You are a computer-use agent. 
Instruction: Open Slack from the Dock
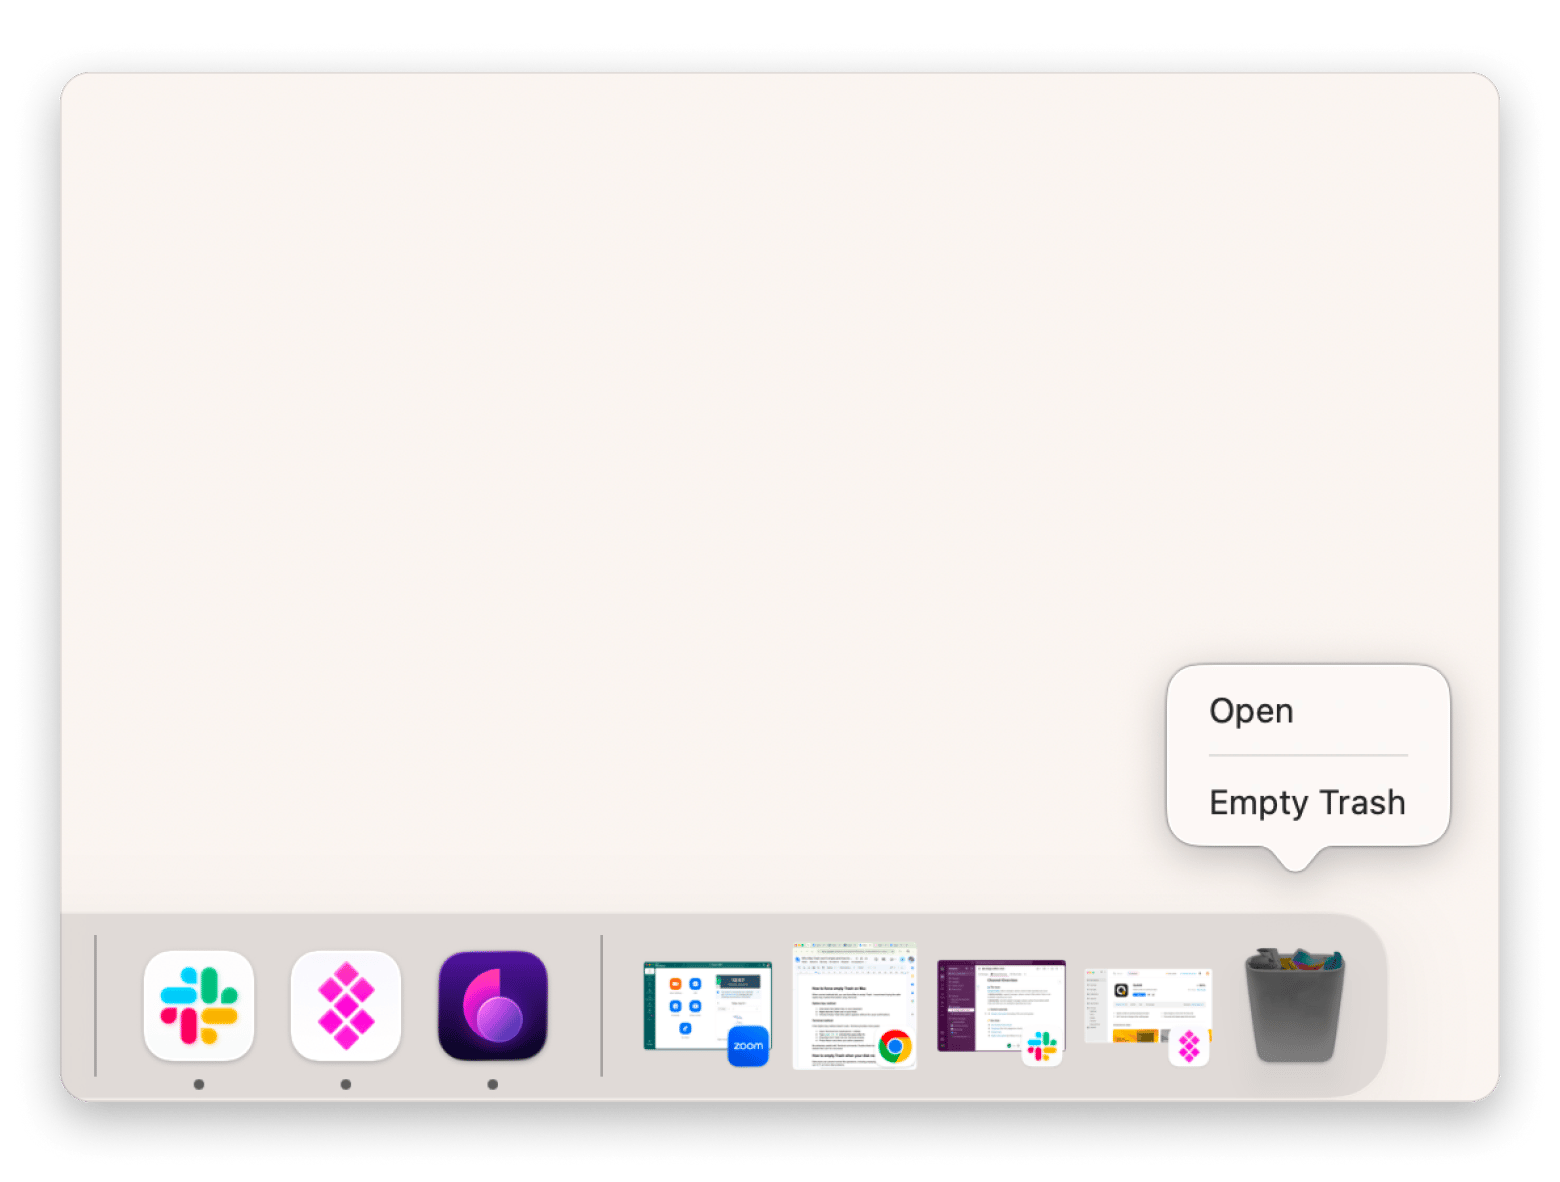coord(199,1005)
